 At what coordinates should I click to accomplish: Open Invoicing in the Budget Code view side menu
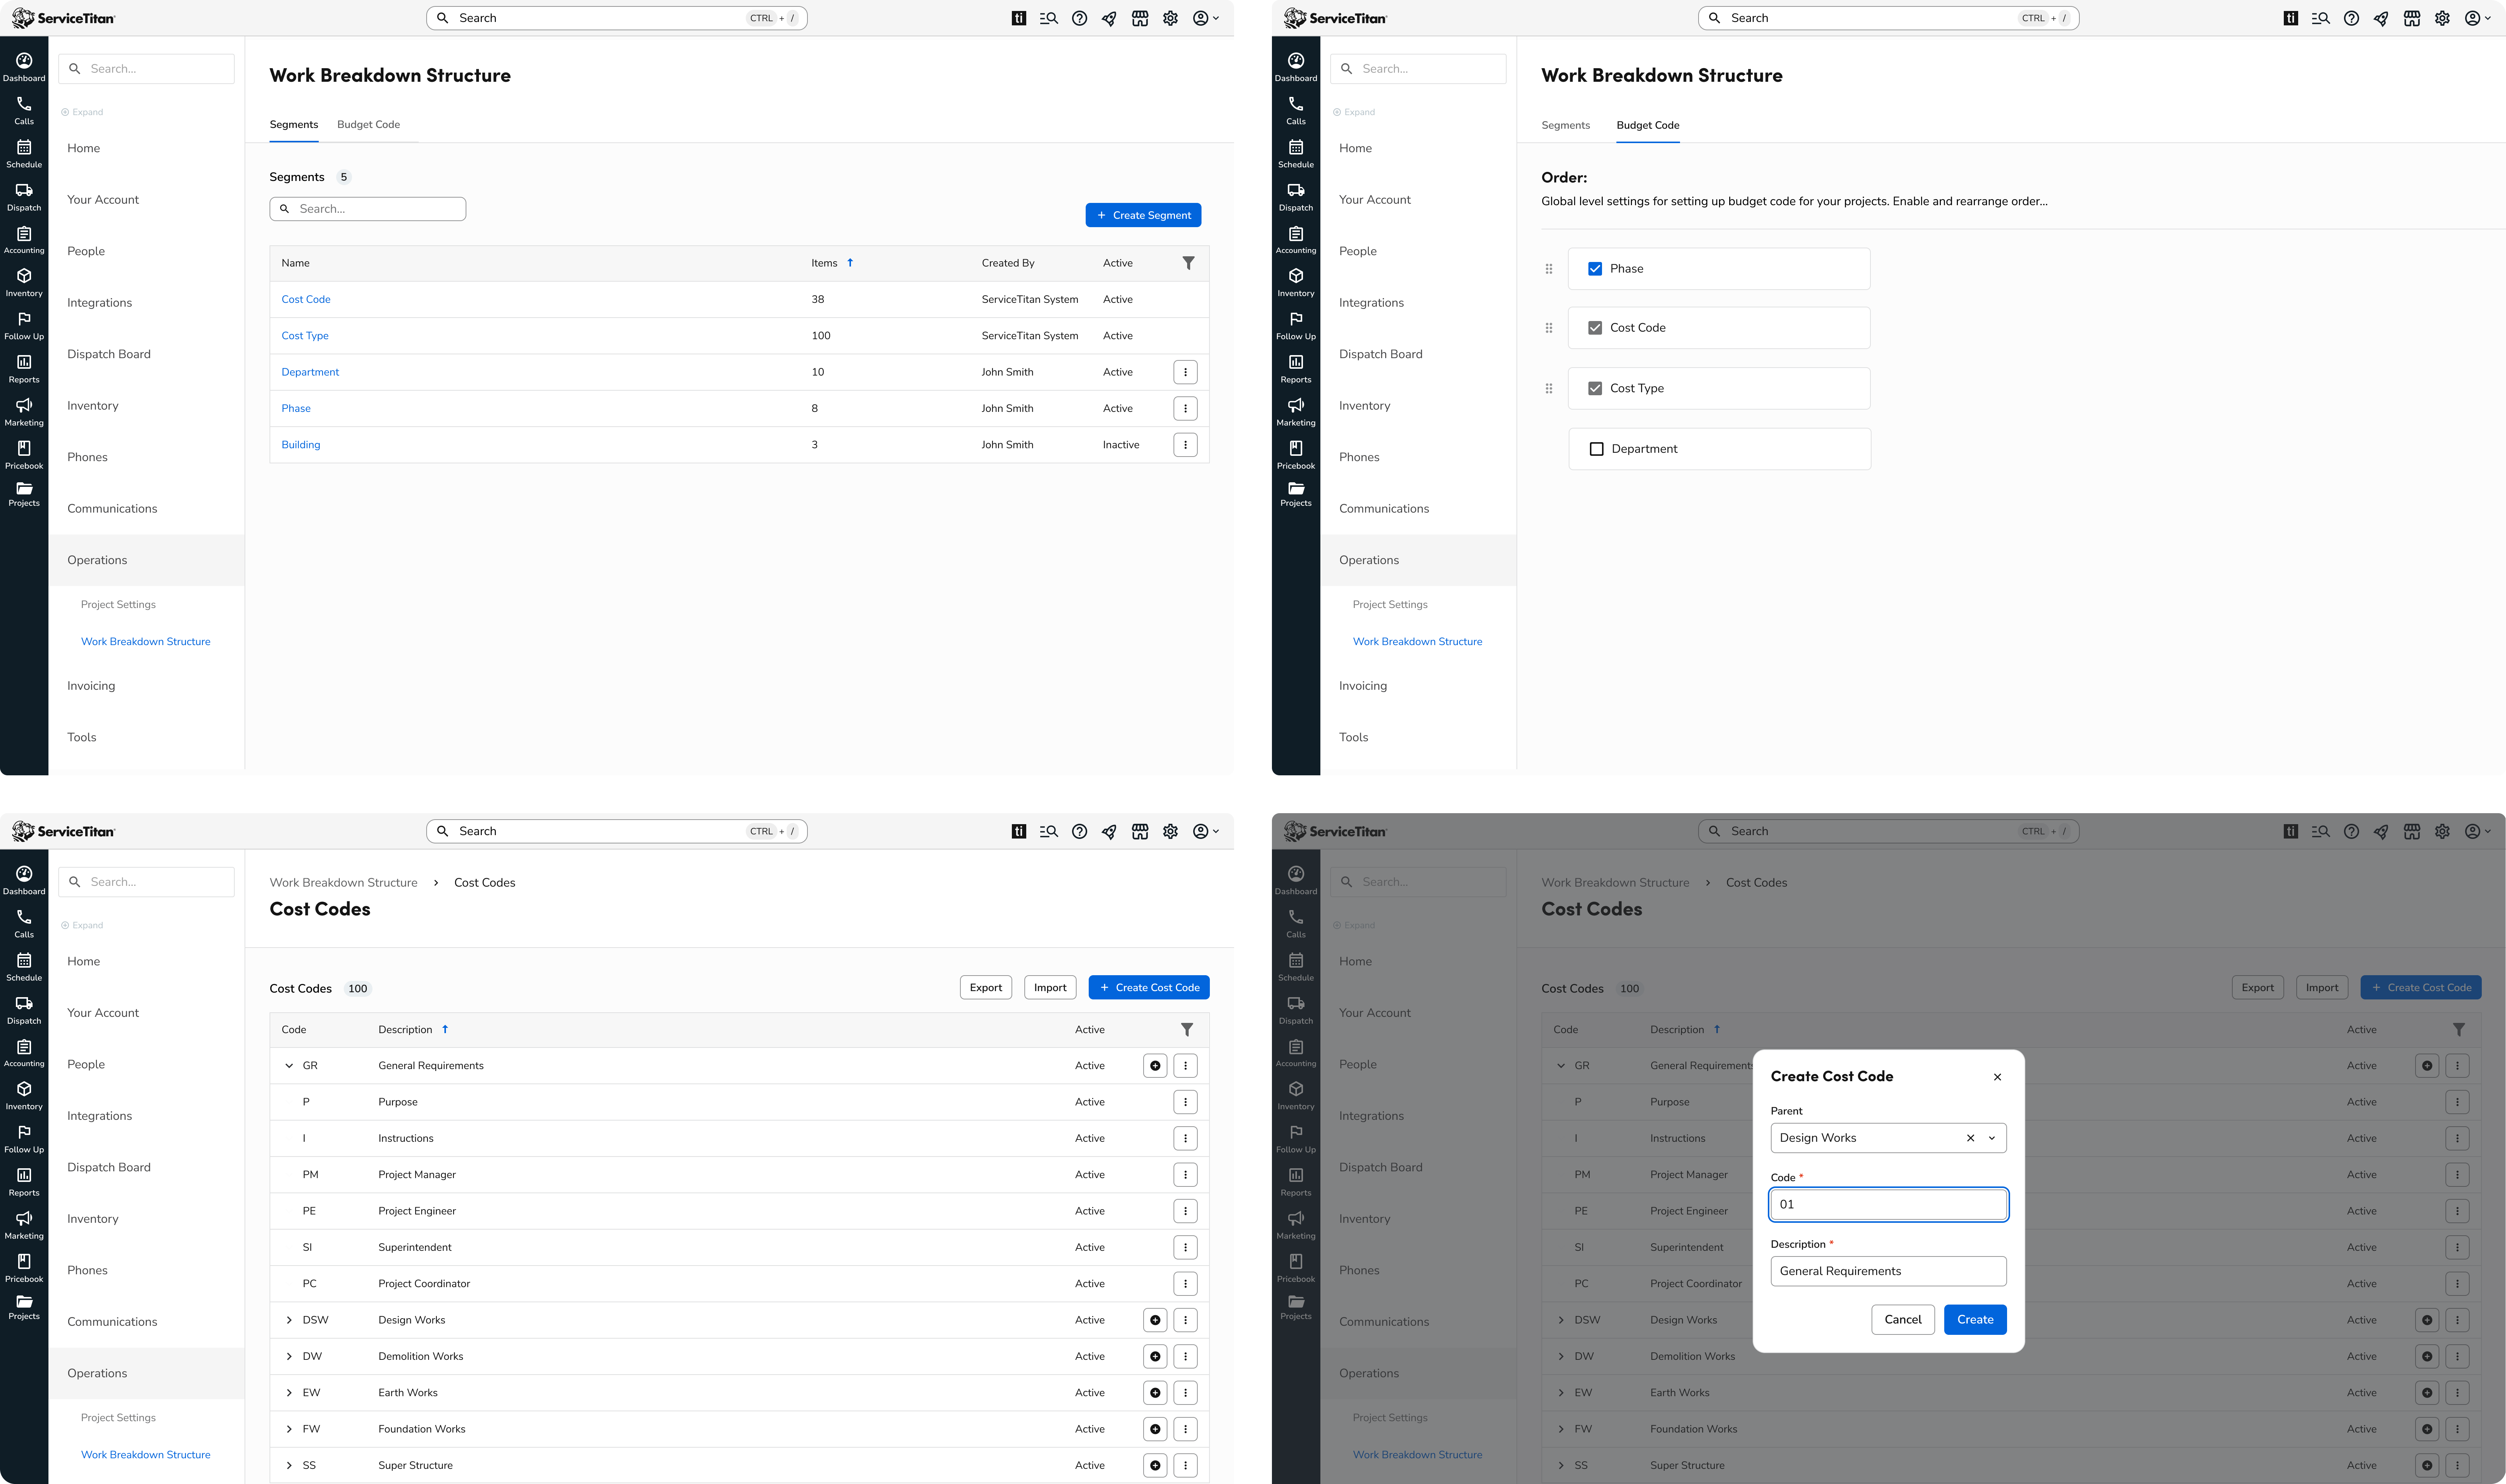(x=1363, y=686)
